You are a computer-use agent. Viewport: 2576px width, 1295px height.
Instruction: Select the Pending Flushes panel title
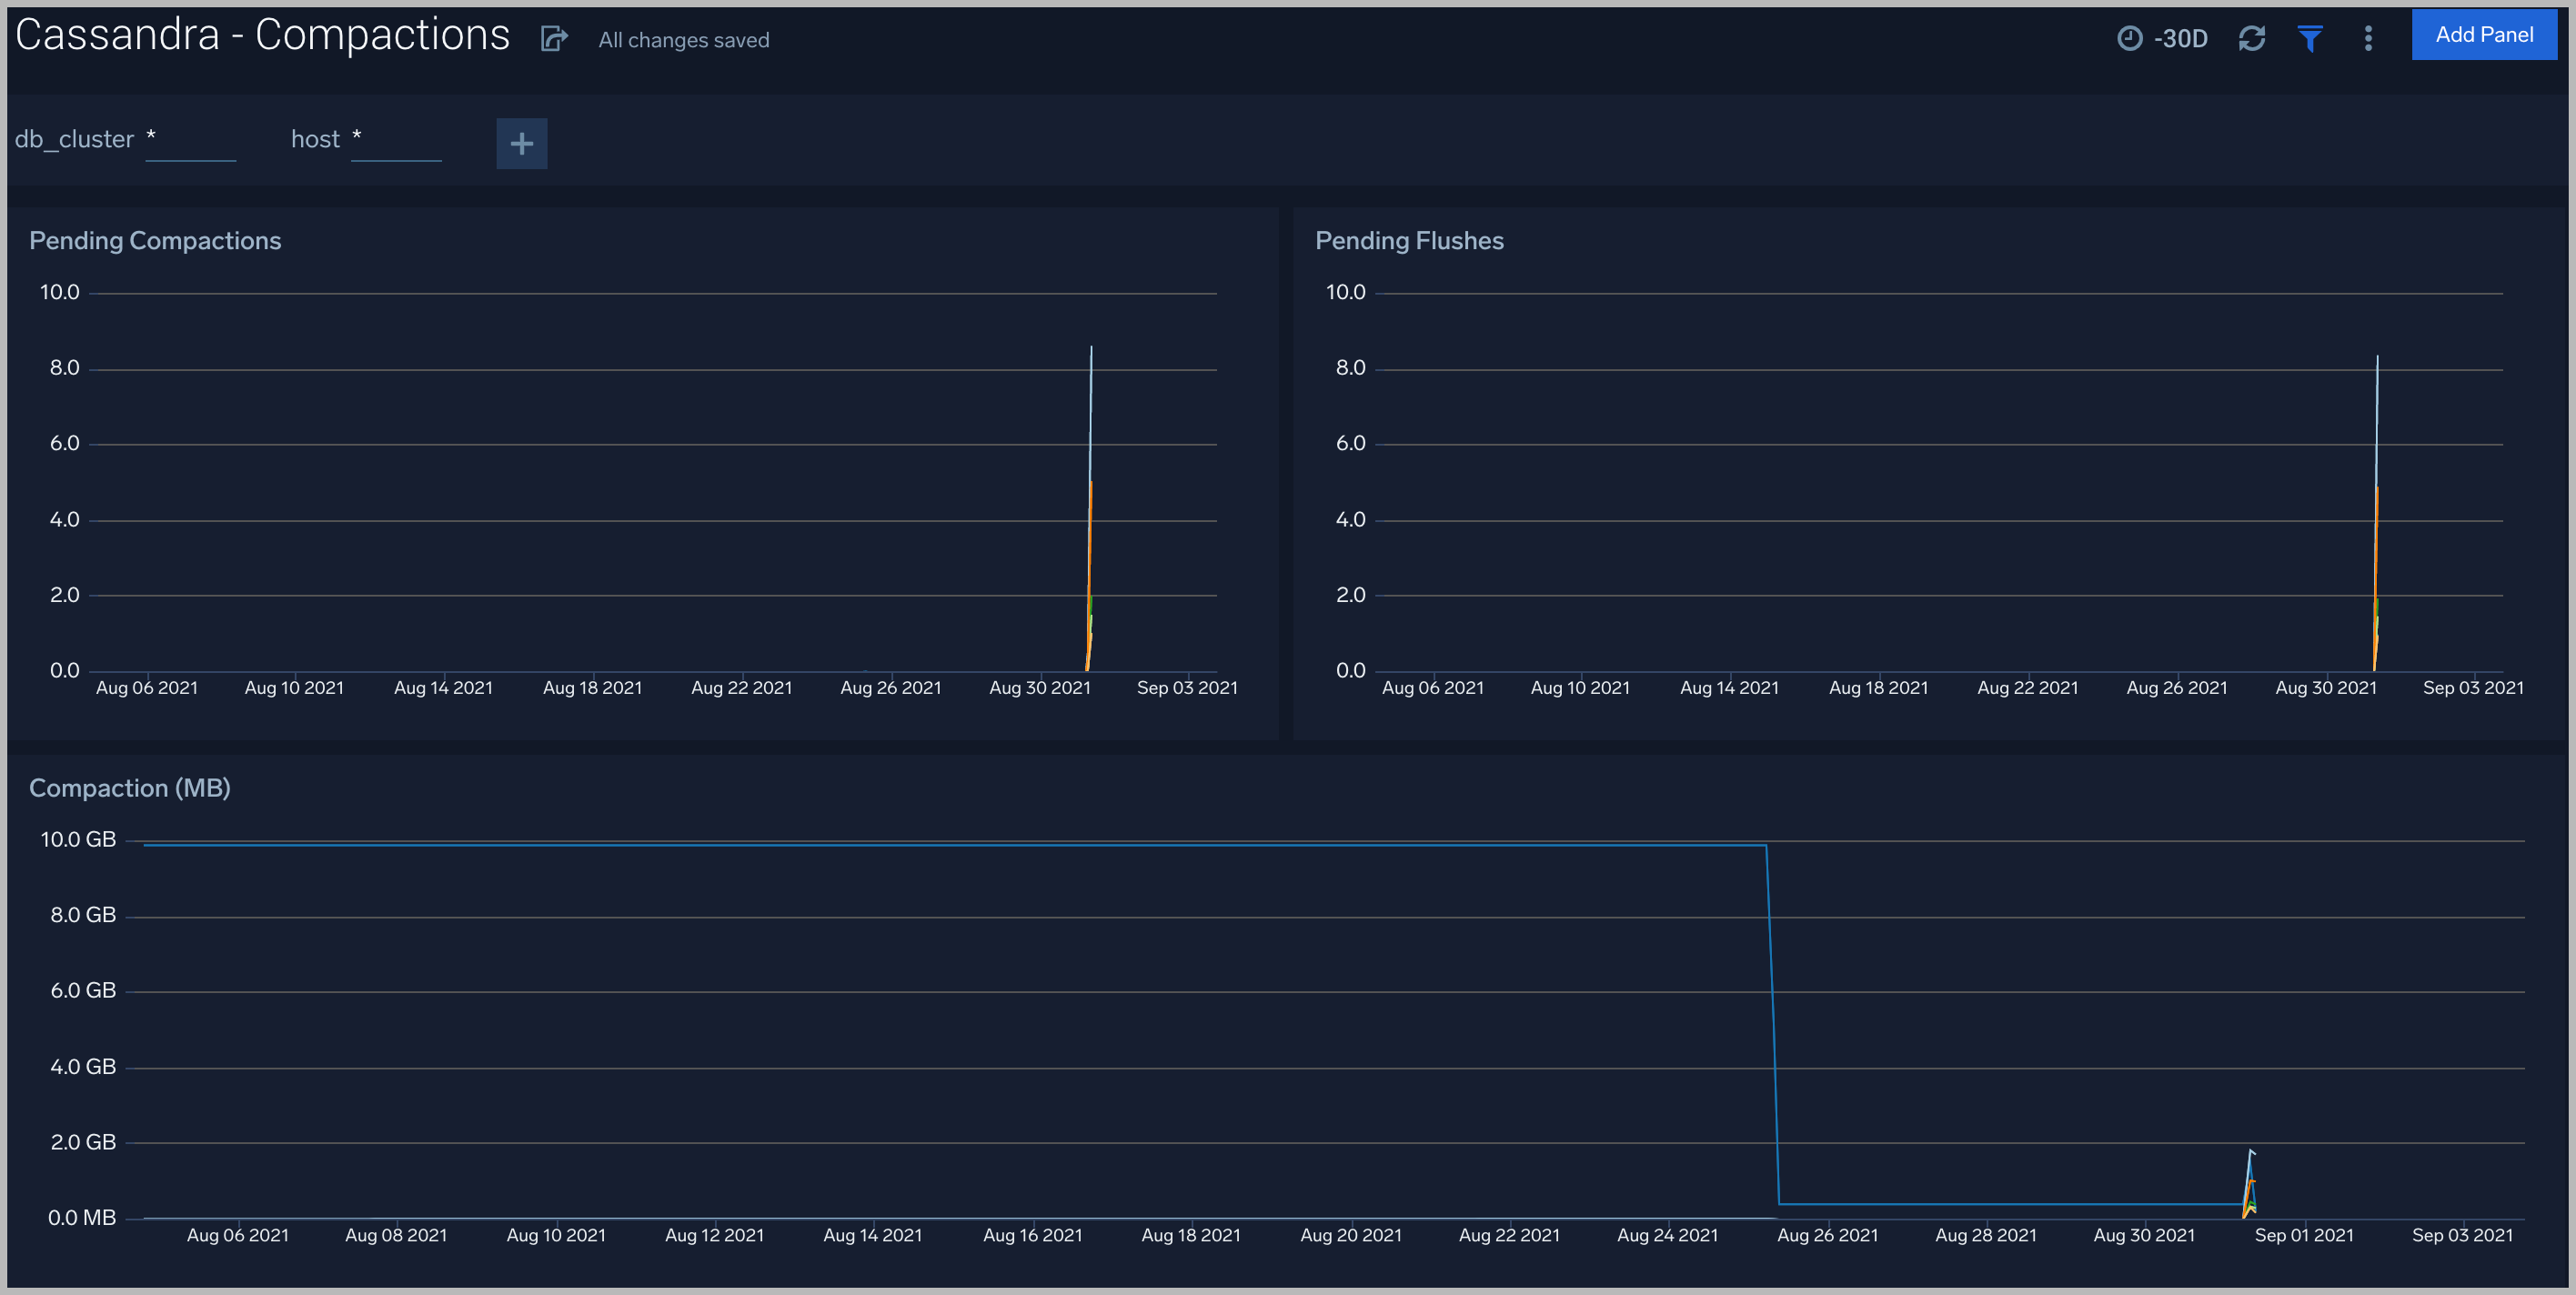coord(1409,240)
